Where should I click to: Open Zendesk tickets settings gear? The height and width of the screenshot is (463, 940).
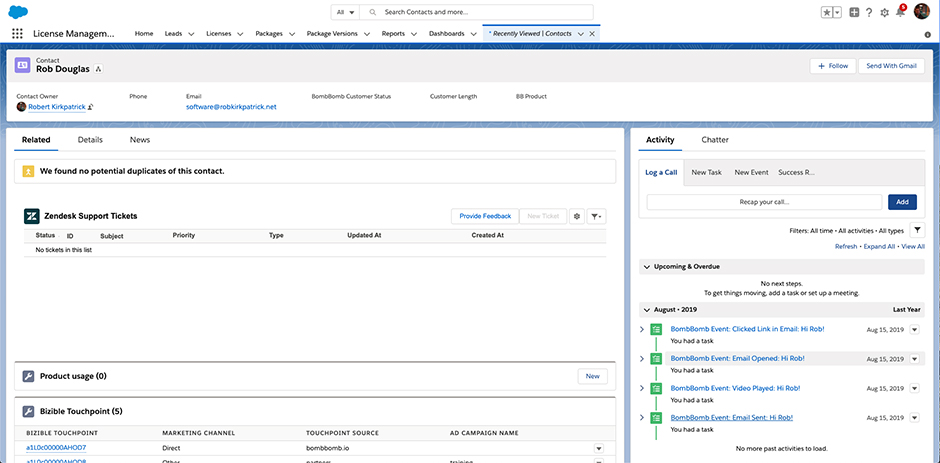click(577, 217)
